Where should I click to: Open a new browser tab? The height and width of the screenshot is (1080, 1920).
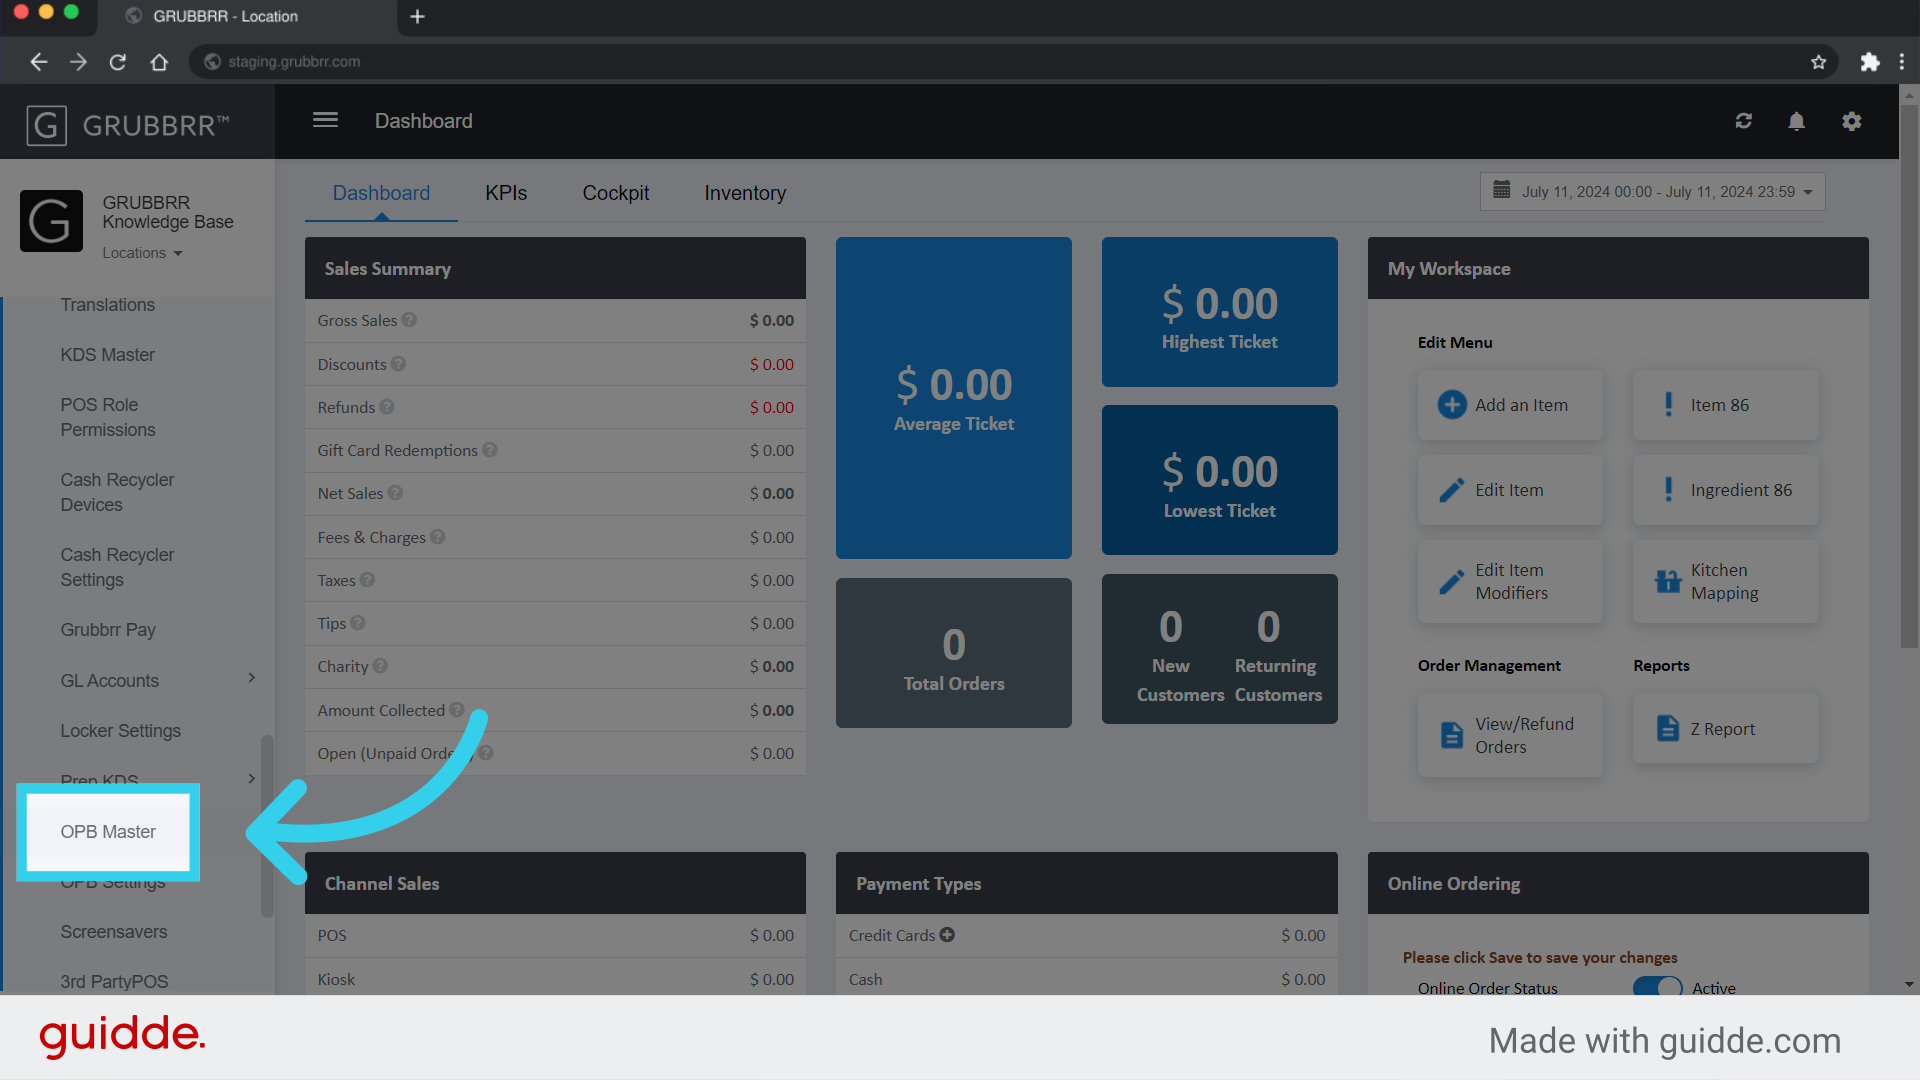(418, 17)
